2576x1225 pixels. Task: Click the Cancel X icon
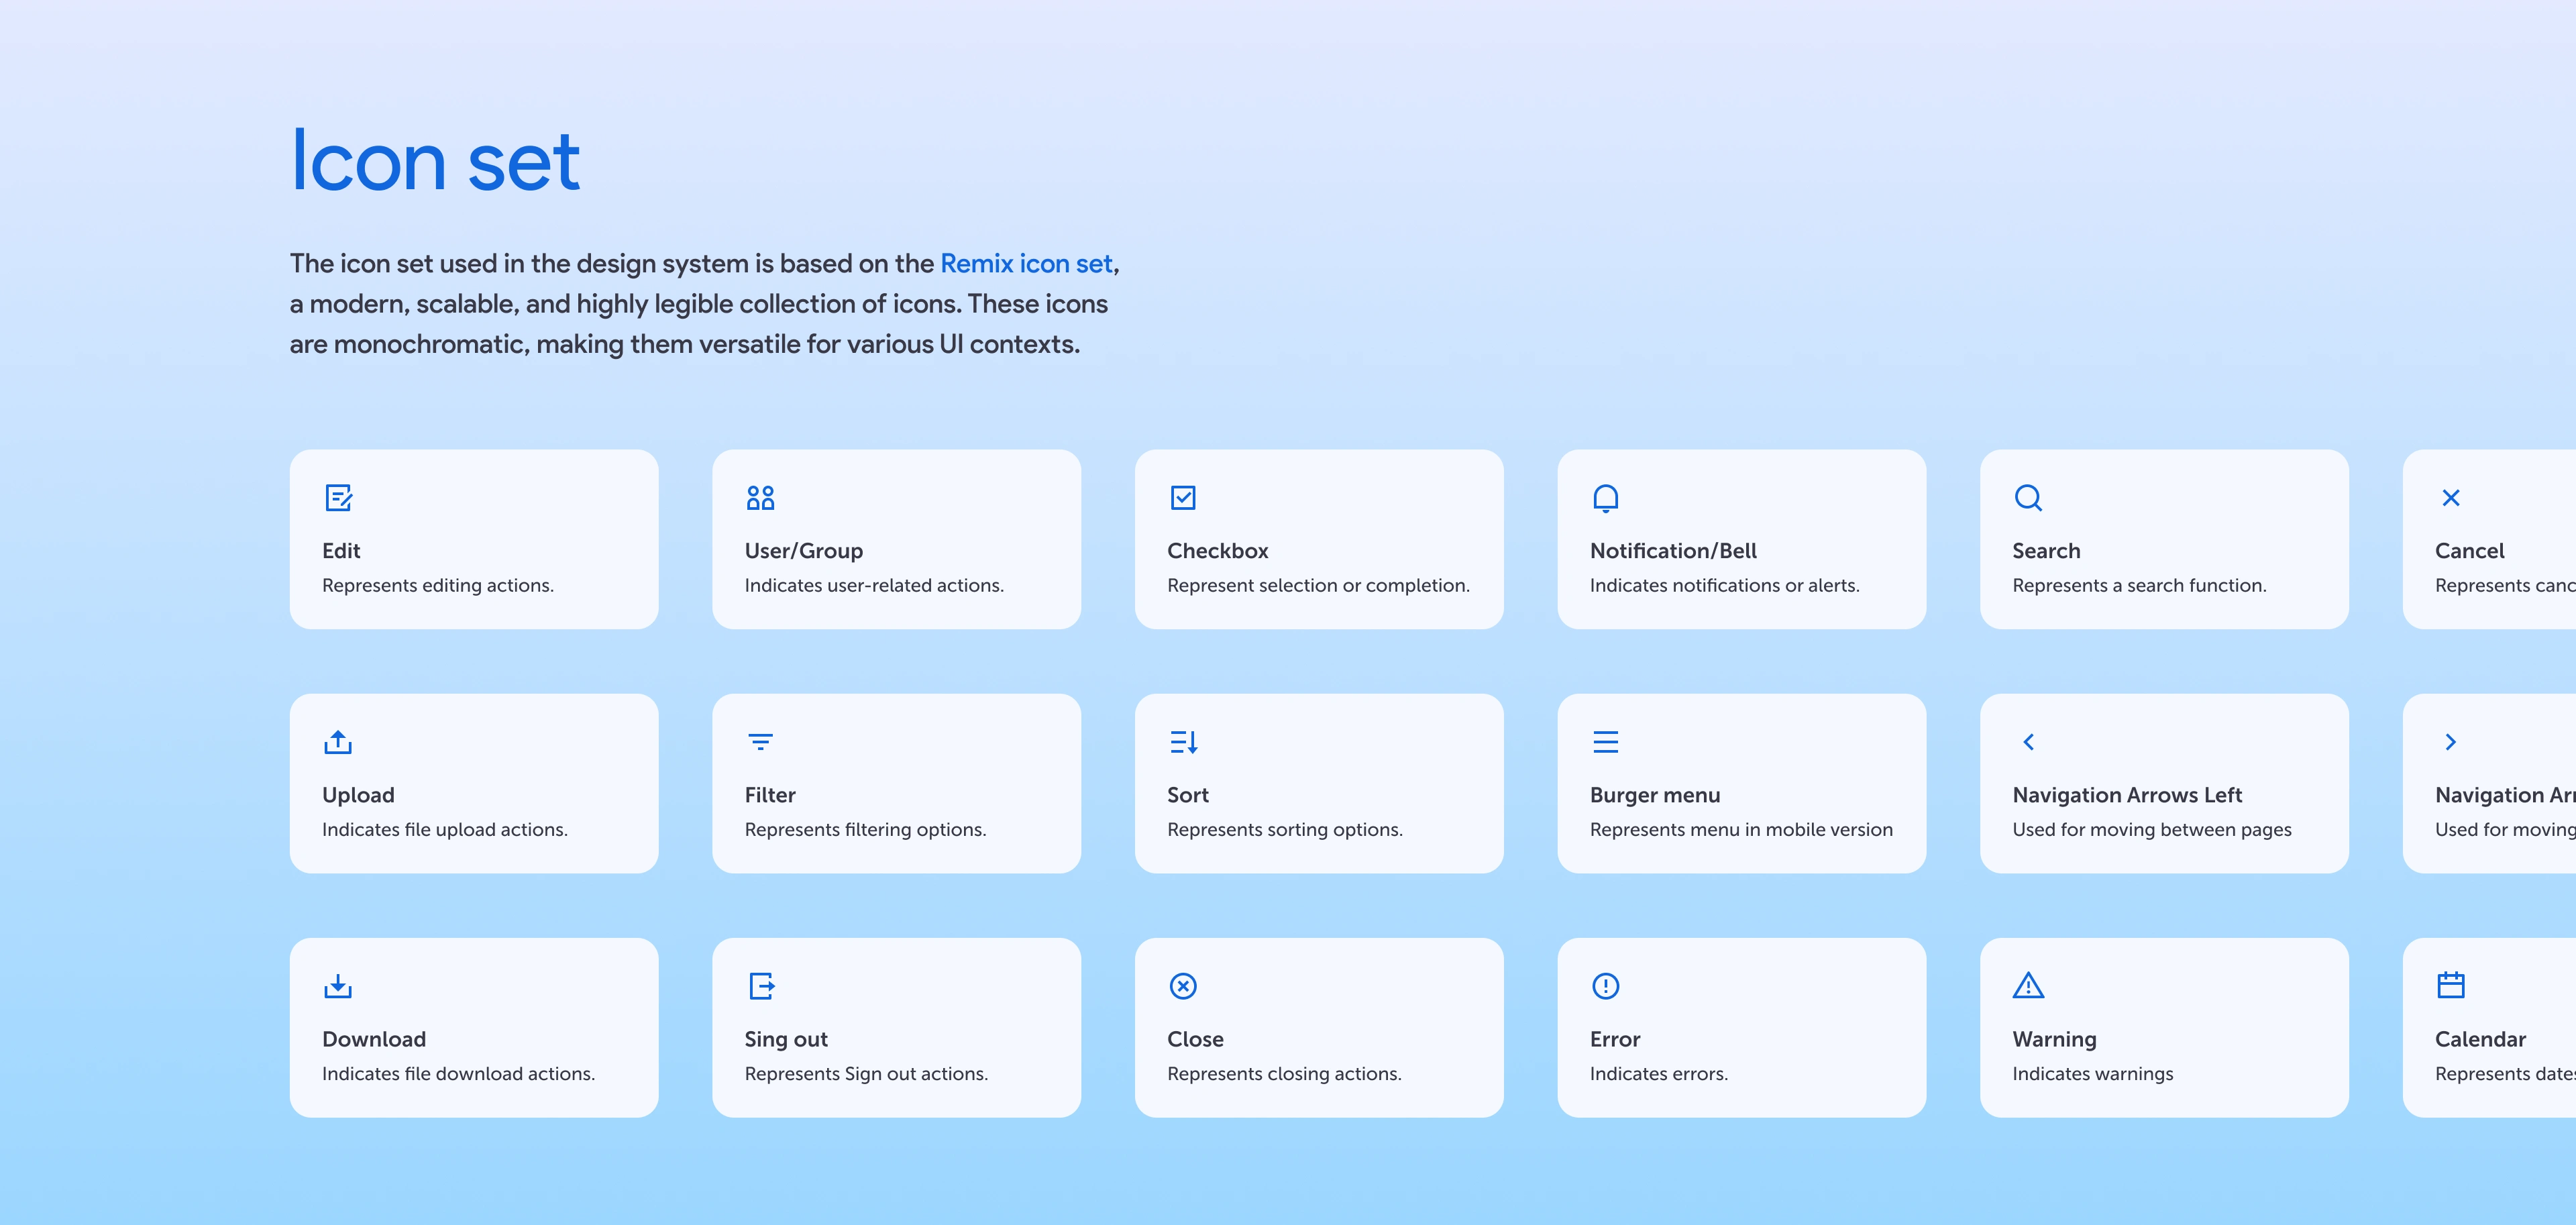coord(2450,498)
